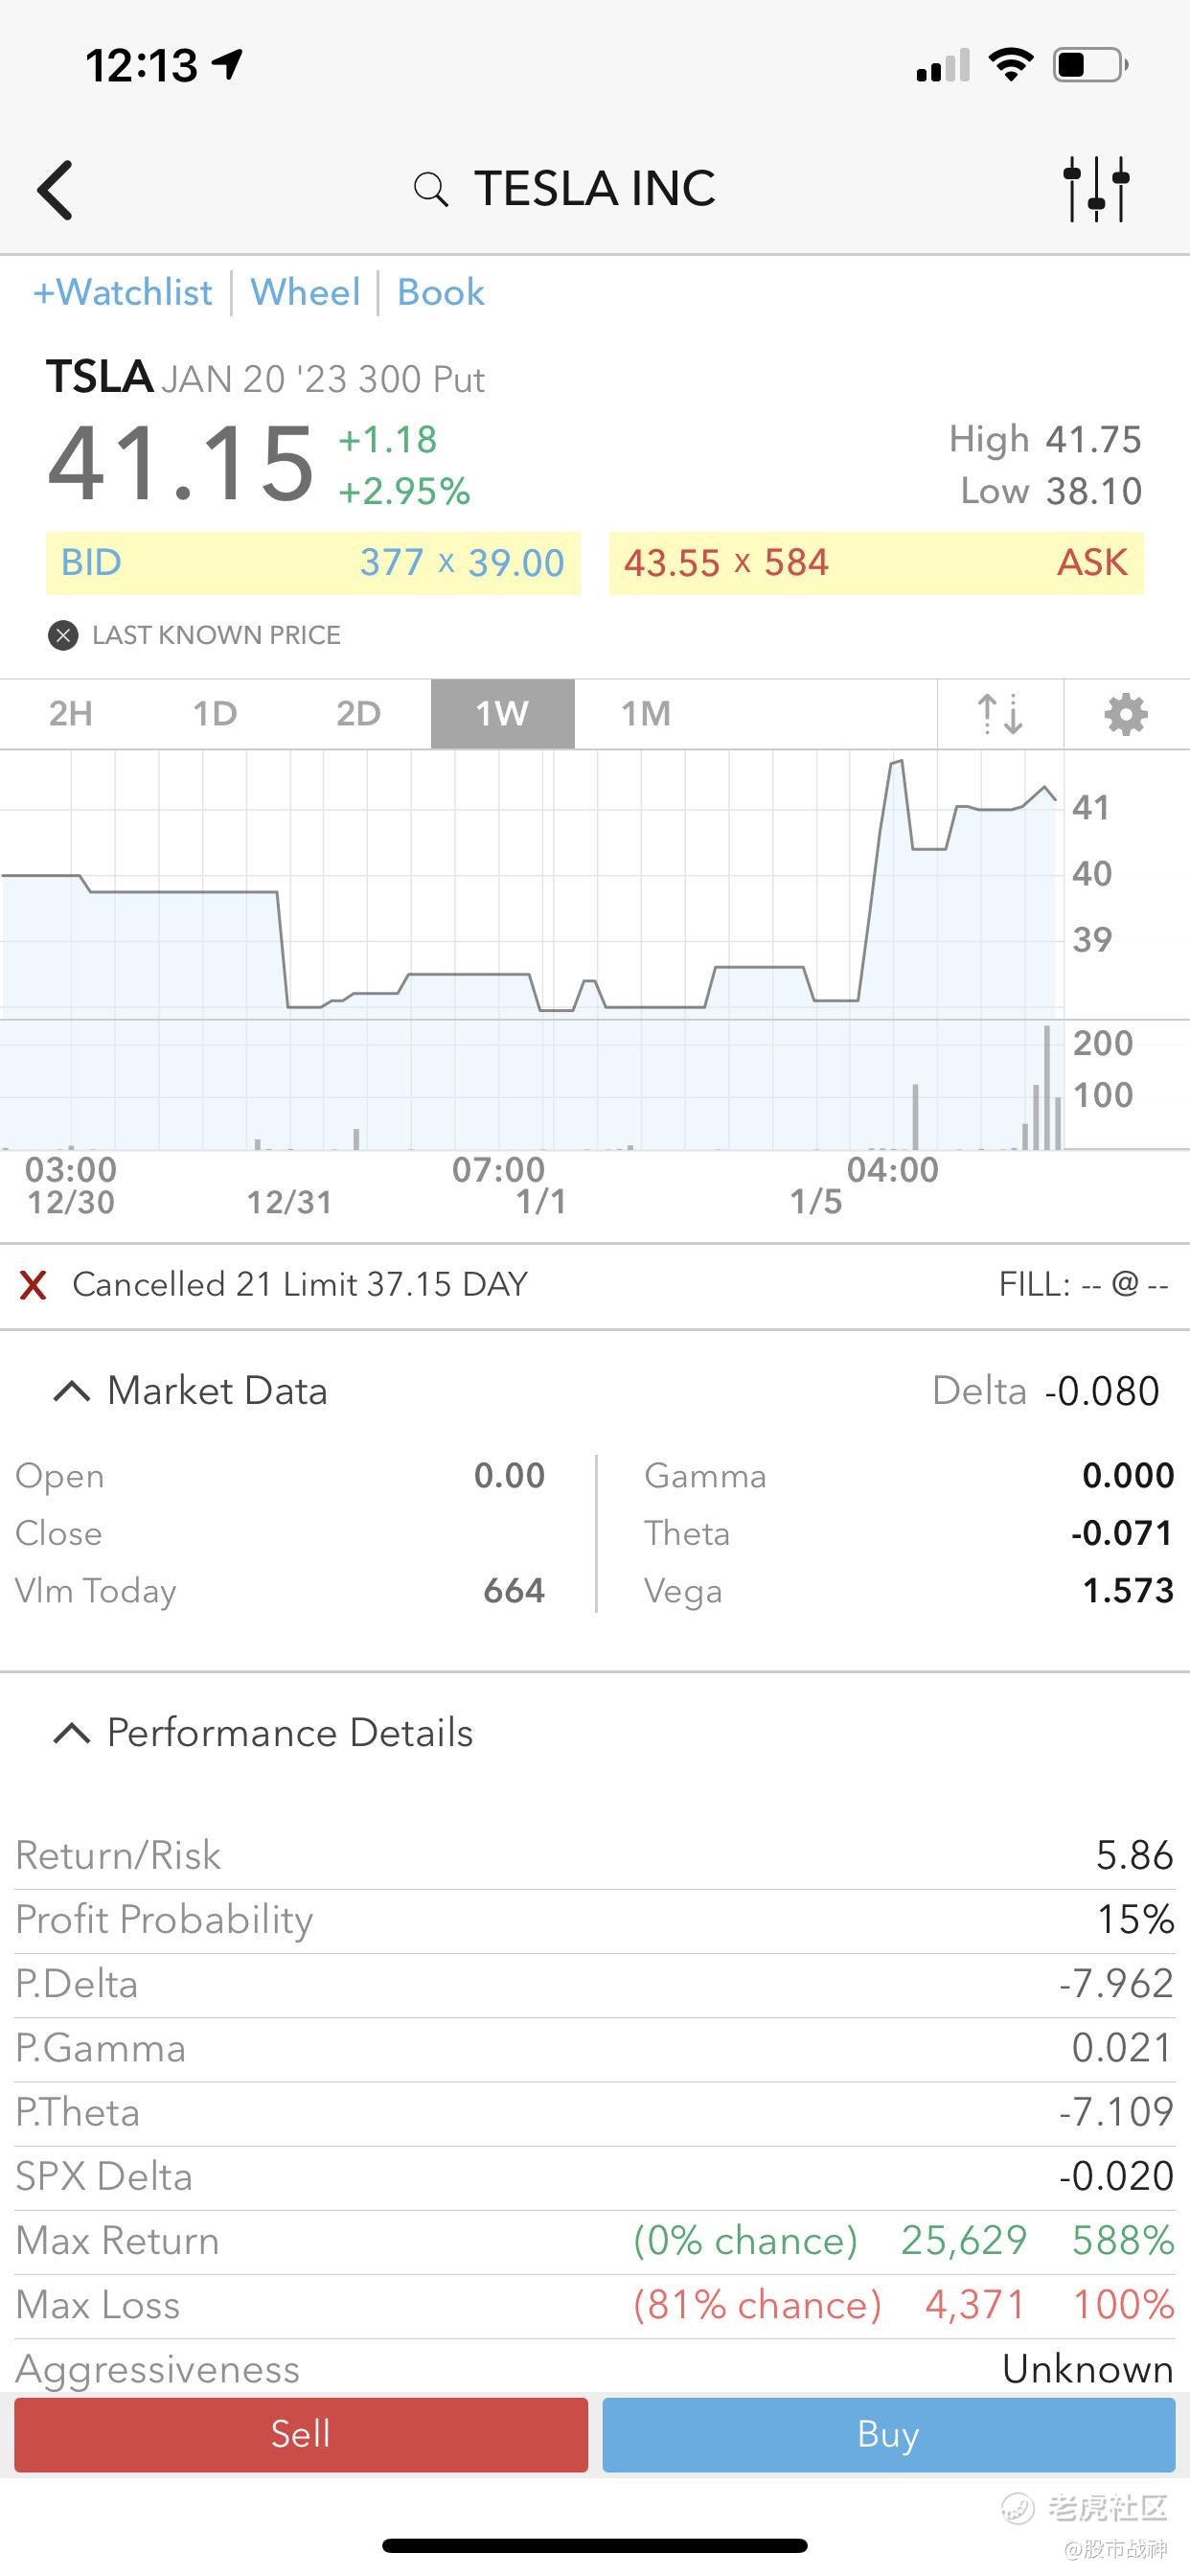1190x2576 pixels.
Task: Tap the up-down arrows chart icon
Action: pyautogui.click(x=1000, y=714)
